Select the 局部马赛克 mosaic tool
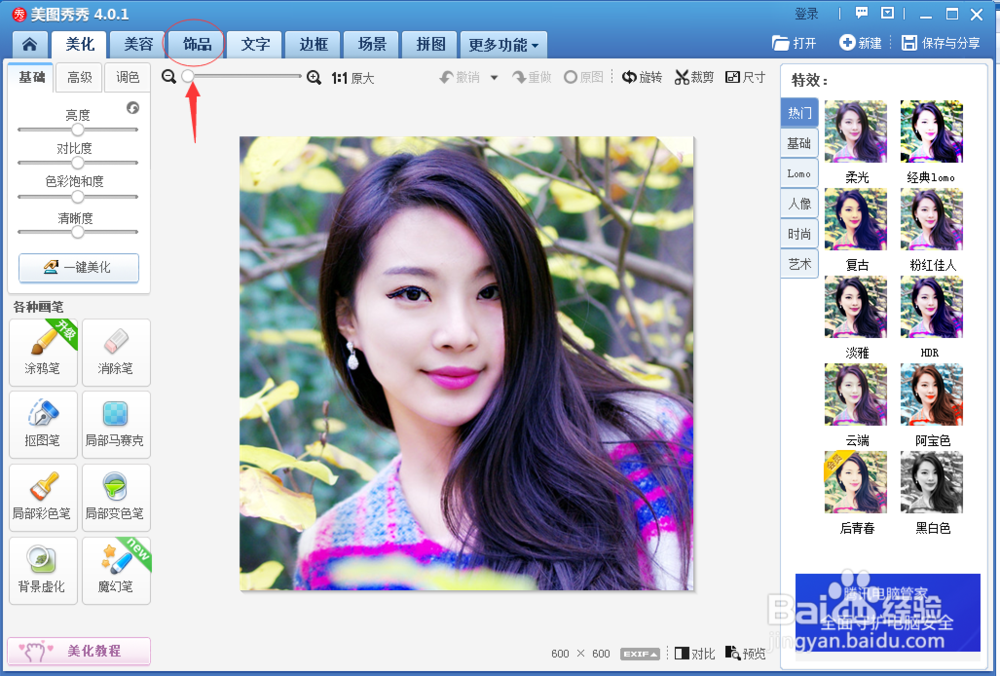Image resolution: width=1000 pixels, height=676 pixels. [116, 425]
